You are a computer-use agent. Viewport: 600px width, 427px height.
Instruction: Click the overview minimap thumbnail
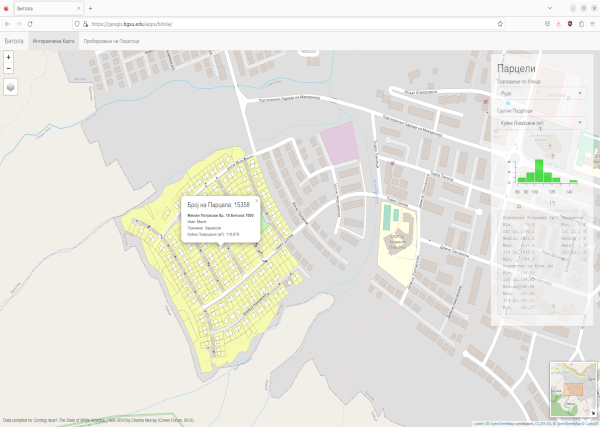[572, 388]
